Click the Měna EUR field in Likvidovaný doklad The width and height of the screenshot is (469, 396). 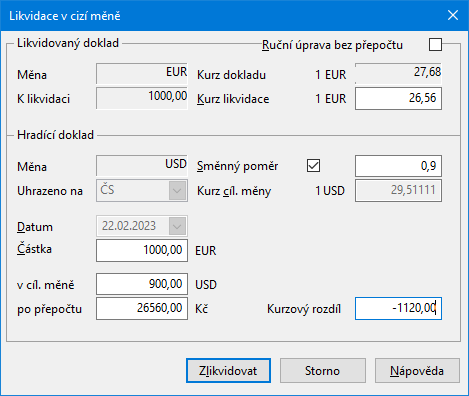point(142,73)
